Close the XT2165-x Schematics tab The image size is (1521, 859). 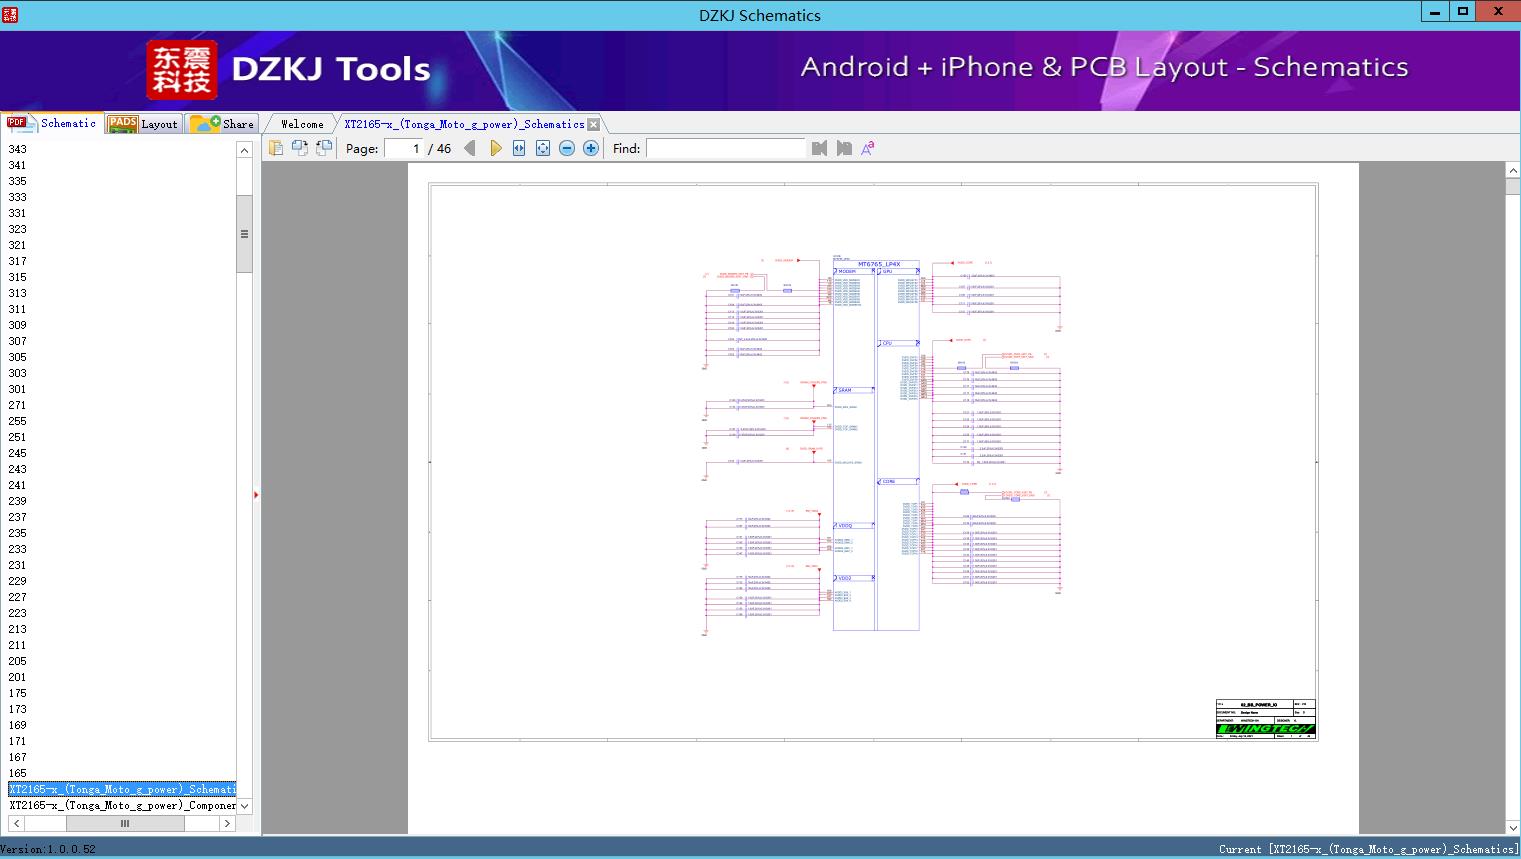[594, 124]
